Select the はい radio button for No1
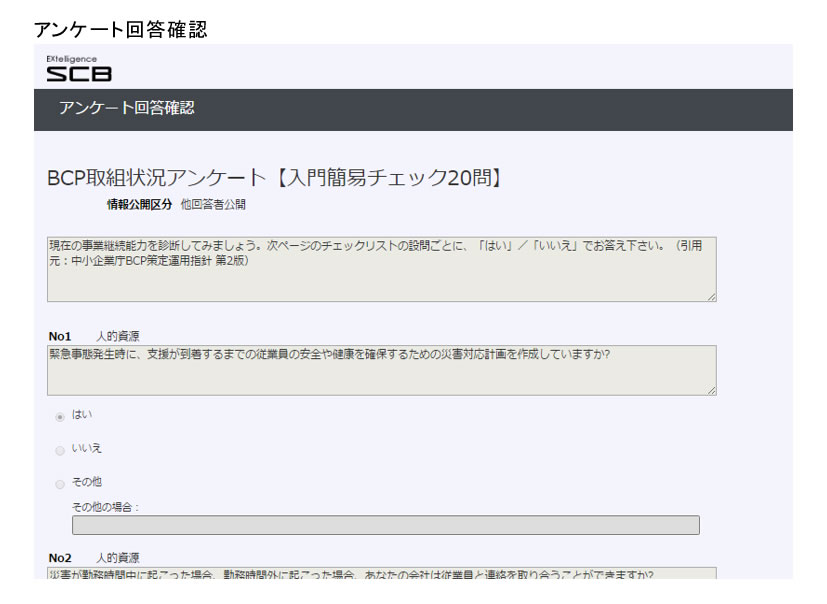This screenshot has width=827, height=604. coord(60,417)
